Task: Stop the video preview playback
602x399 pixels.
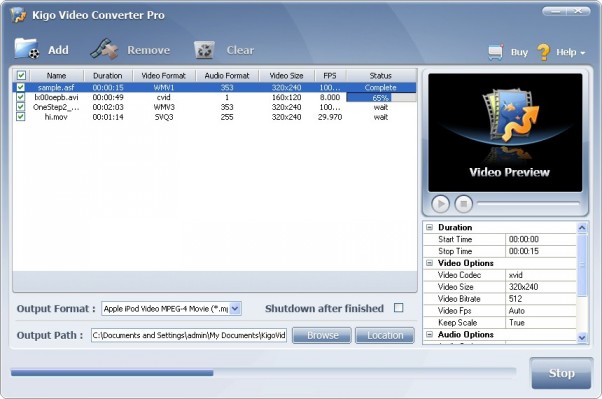Action: click(463, 204)
